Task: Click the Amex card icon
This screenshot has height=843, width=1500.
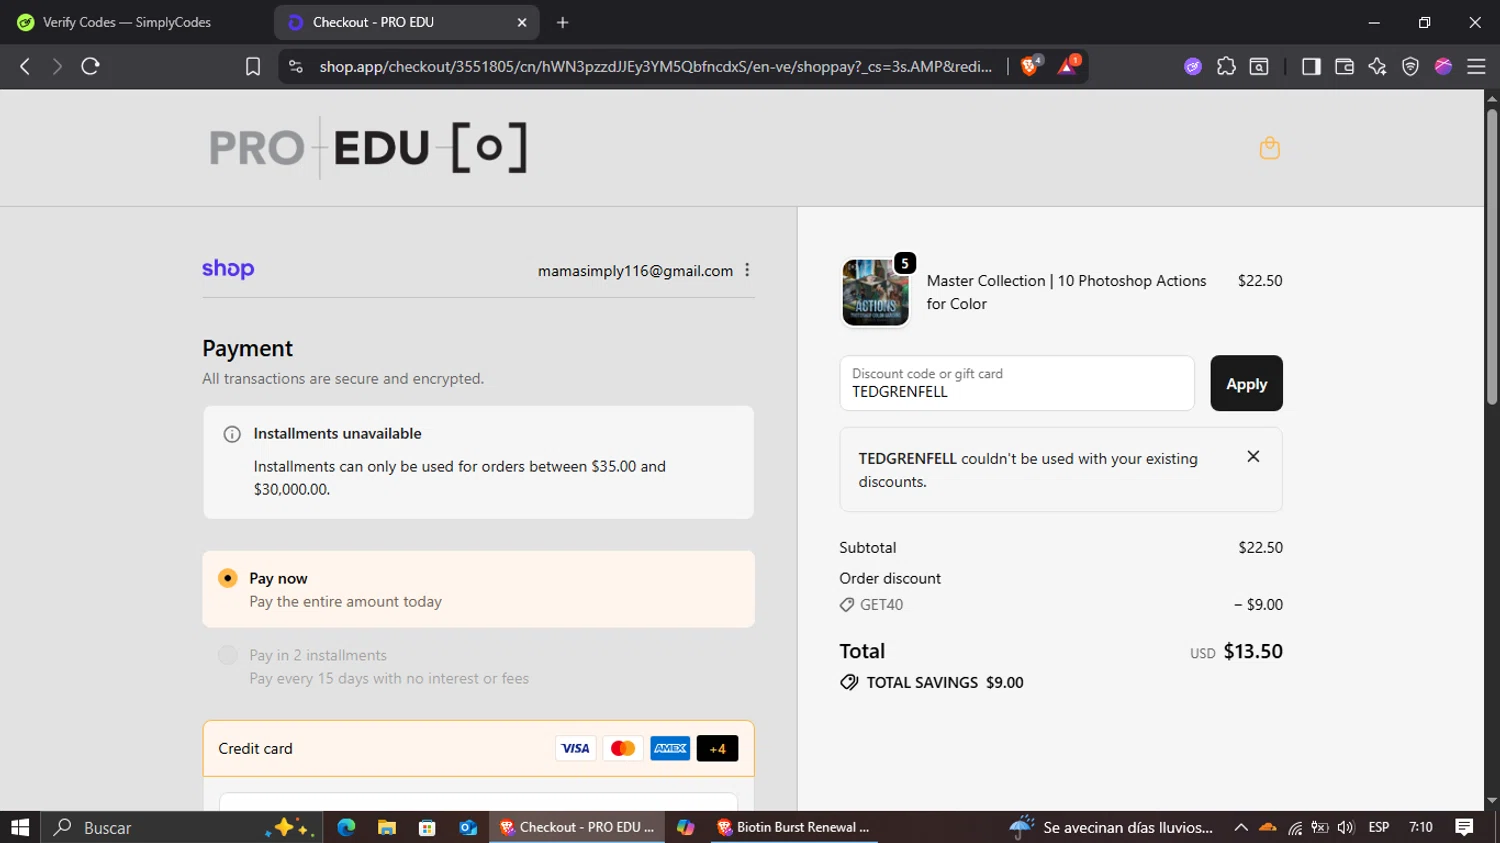Action: click(x=670, y=748)
